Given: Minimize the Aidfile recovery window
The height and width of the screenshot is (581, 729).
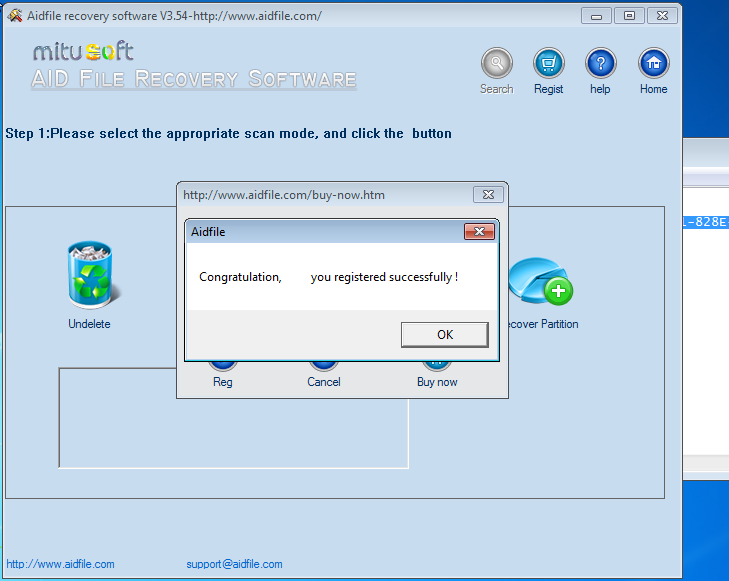Looking at the screenshot, I should click(596, 16).
